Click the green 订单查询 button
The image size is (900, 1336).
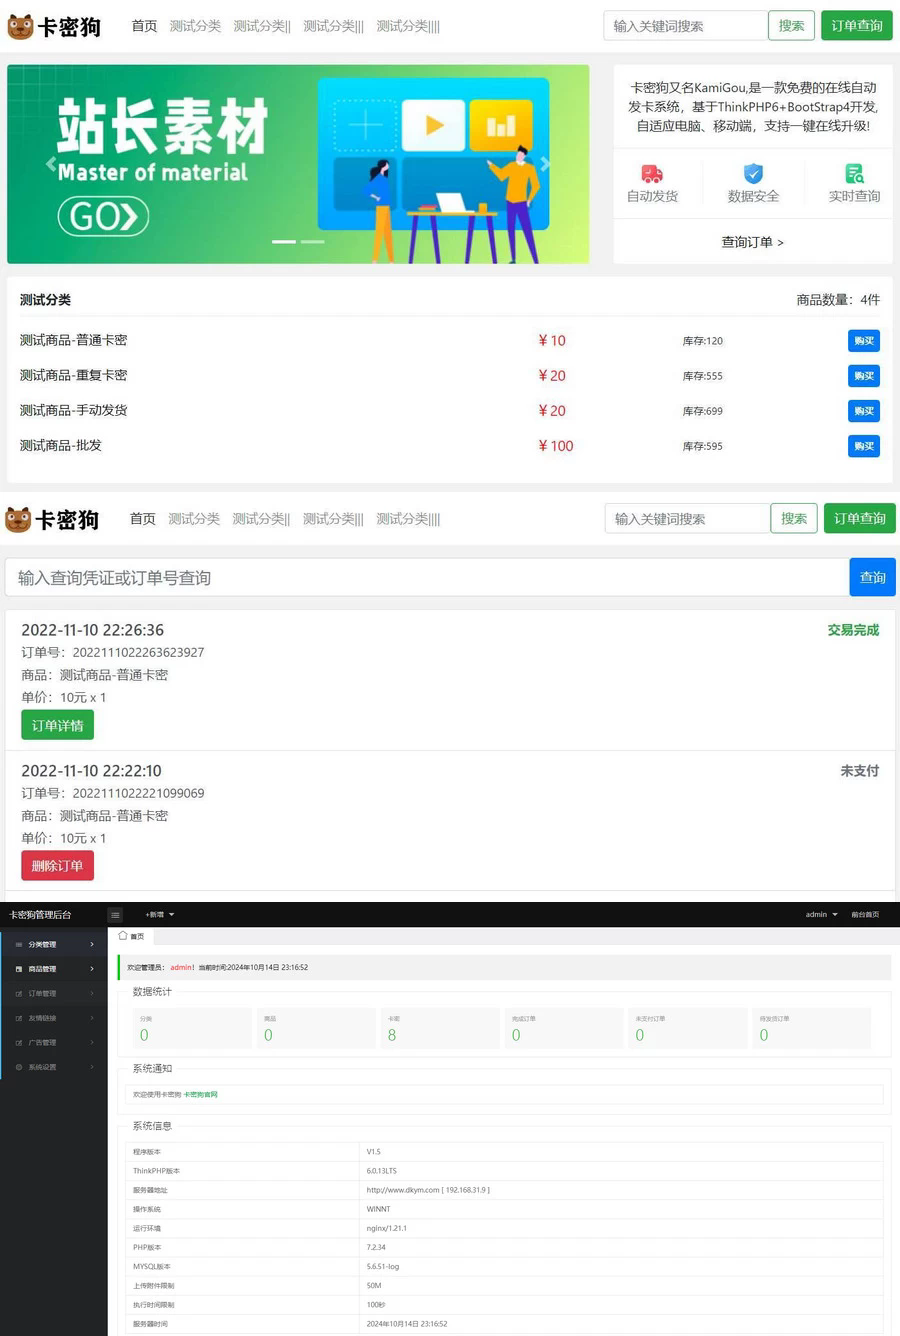(x=856, y=25)
